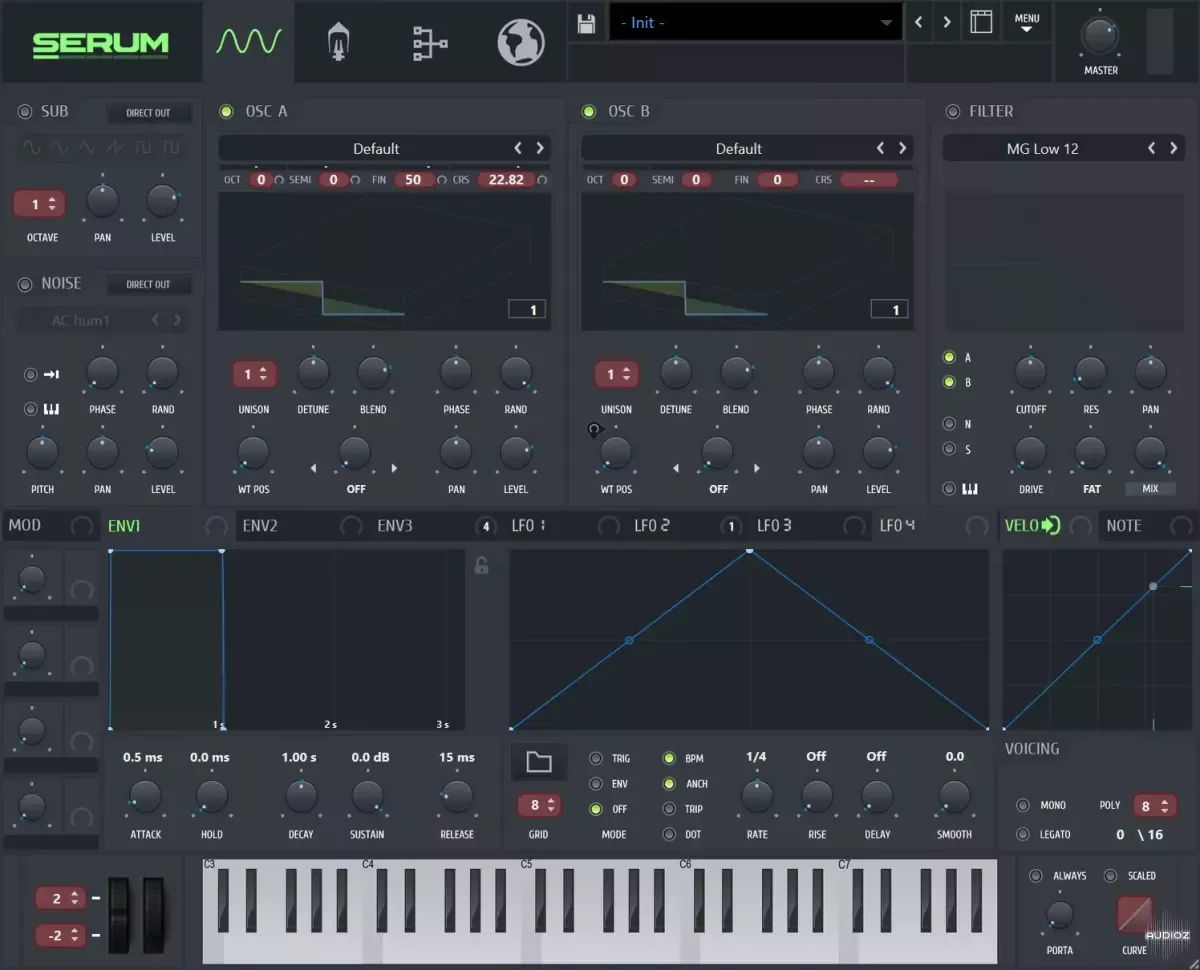
Task: Click NOISE DIRECT OUT button
Action: (x=148, y=284)
